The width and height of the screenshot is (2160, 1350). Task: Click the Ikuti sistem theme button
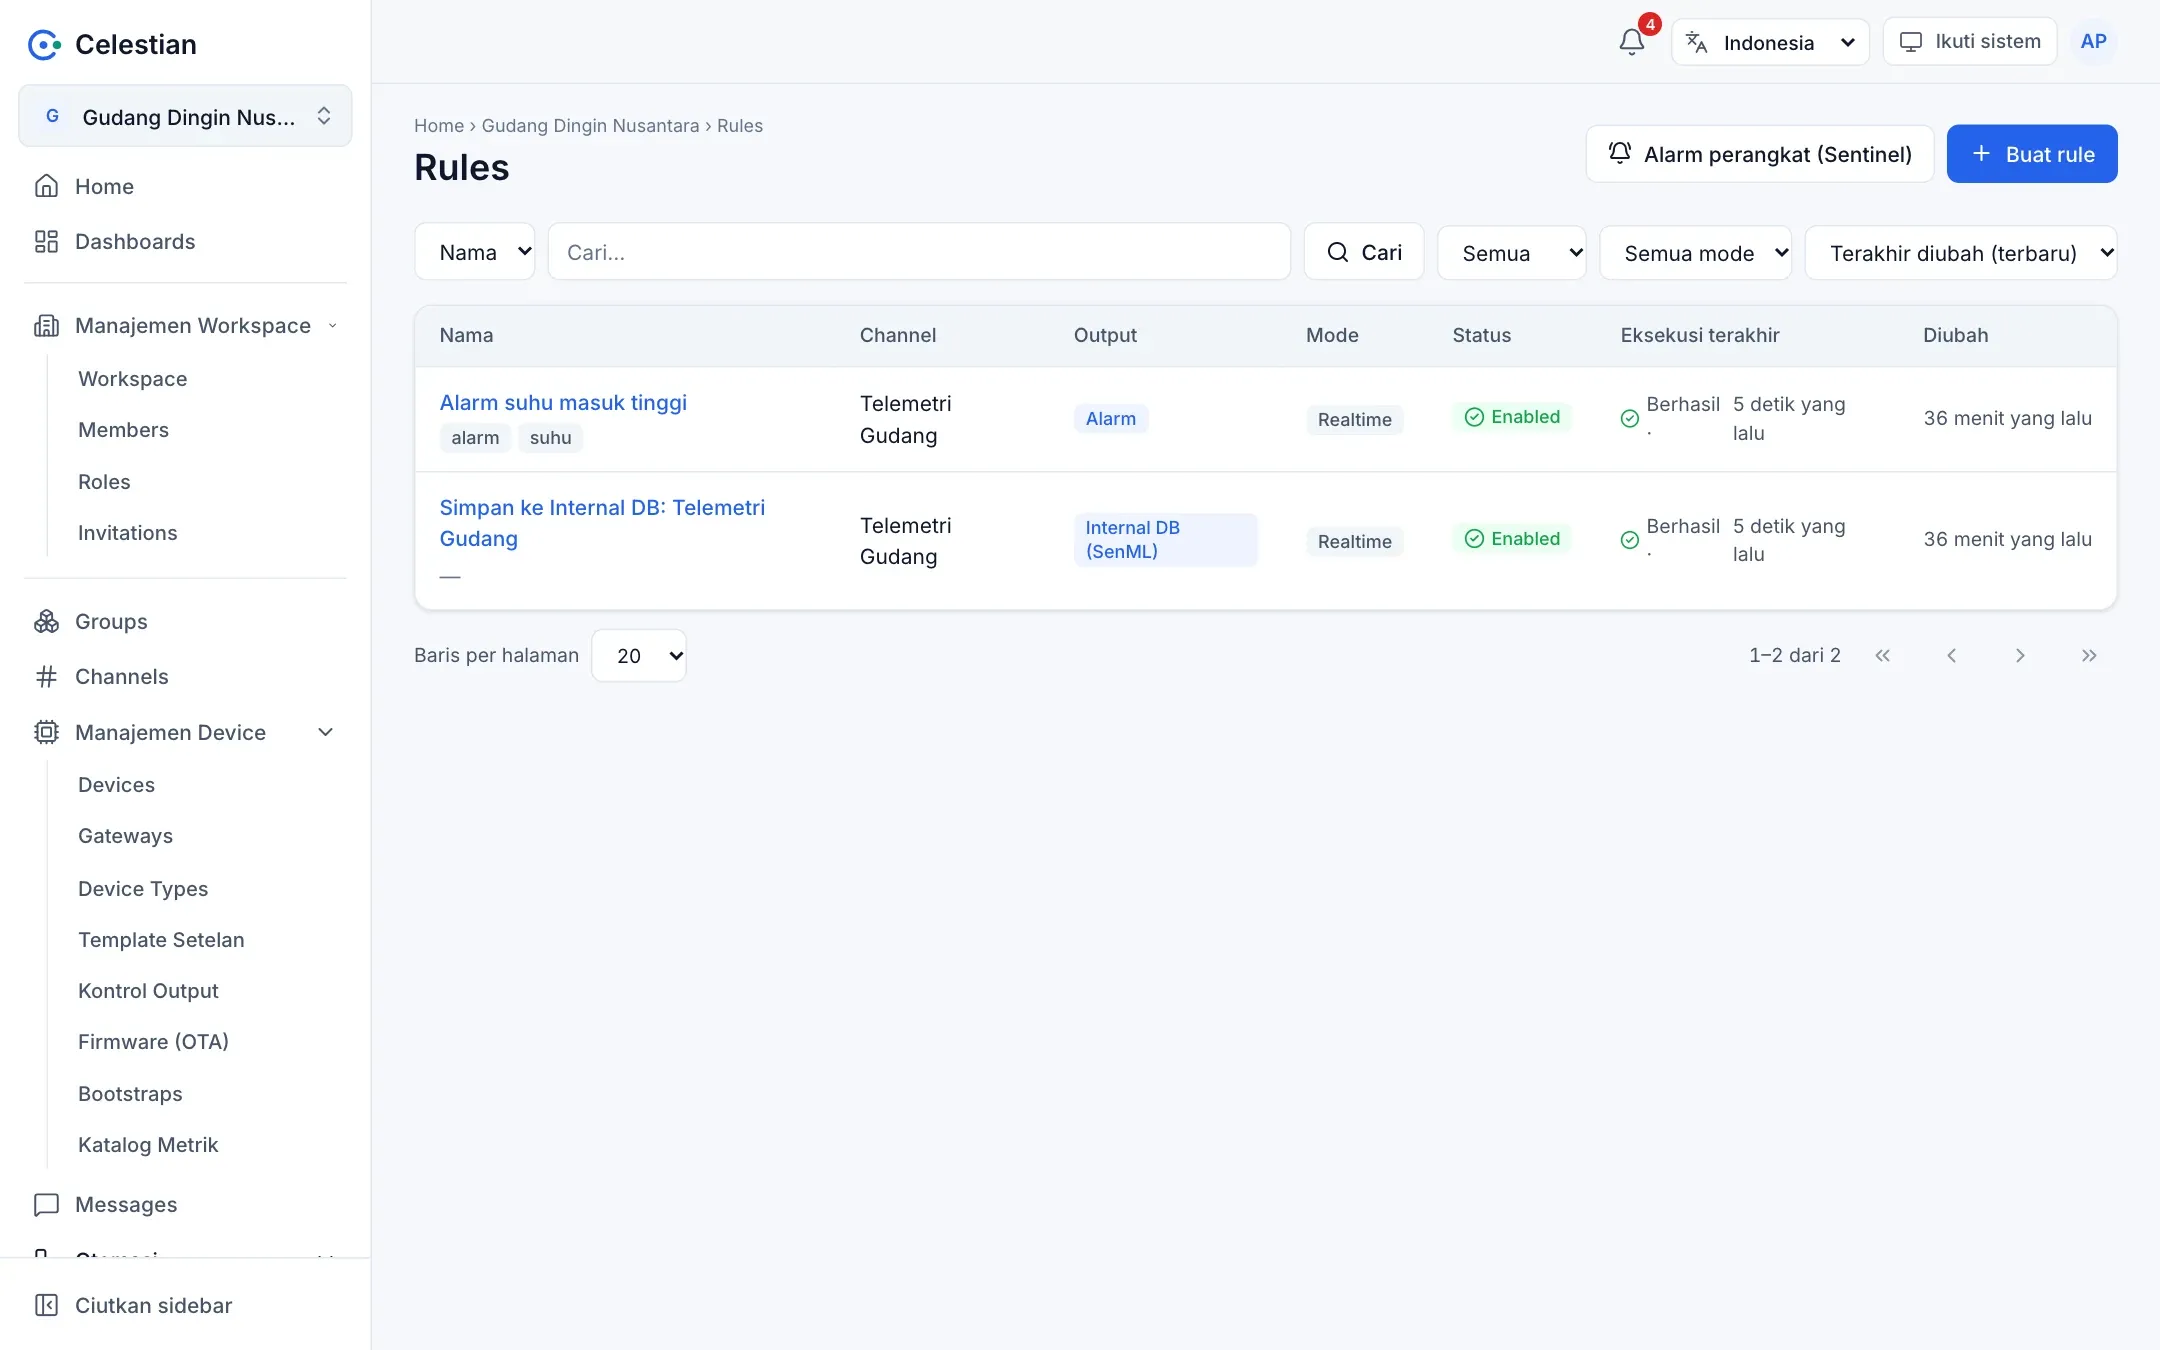(1969, 41)
